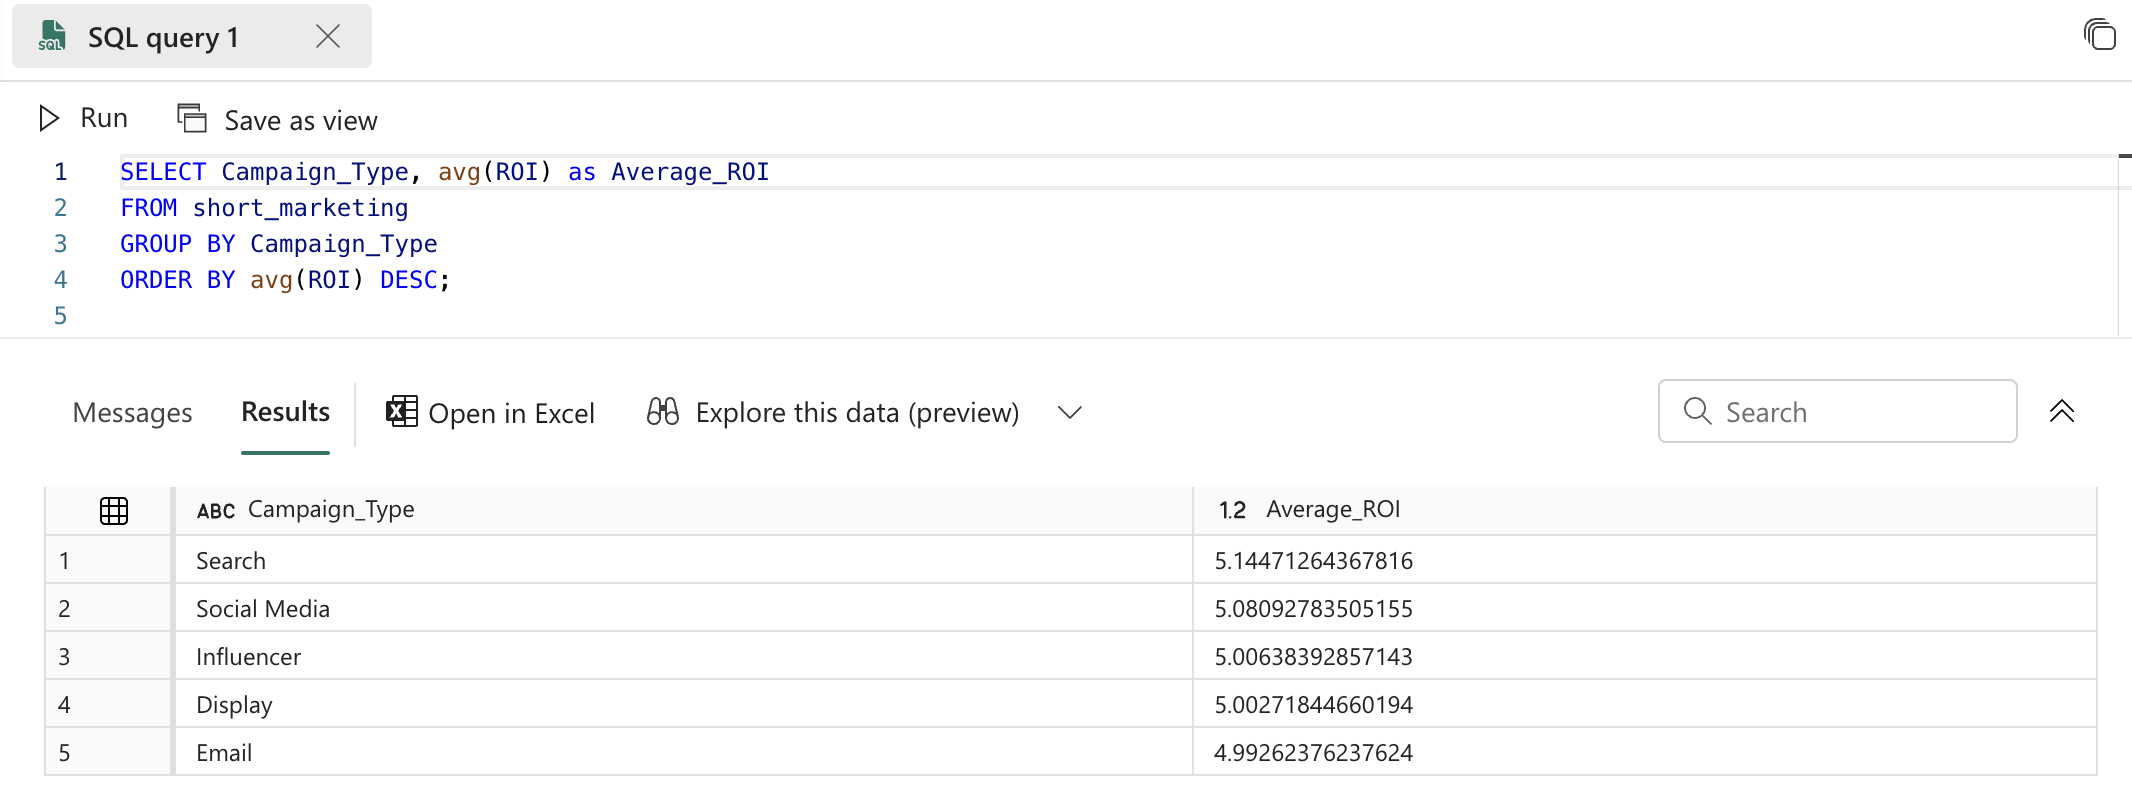Run the SQL query
This screenshot has width=2132, height=800.
(x=84, y=118)
